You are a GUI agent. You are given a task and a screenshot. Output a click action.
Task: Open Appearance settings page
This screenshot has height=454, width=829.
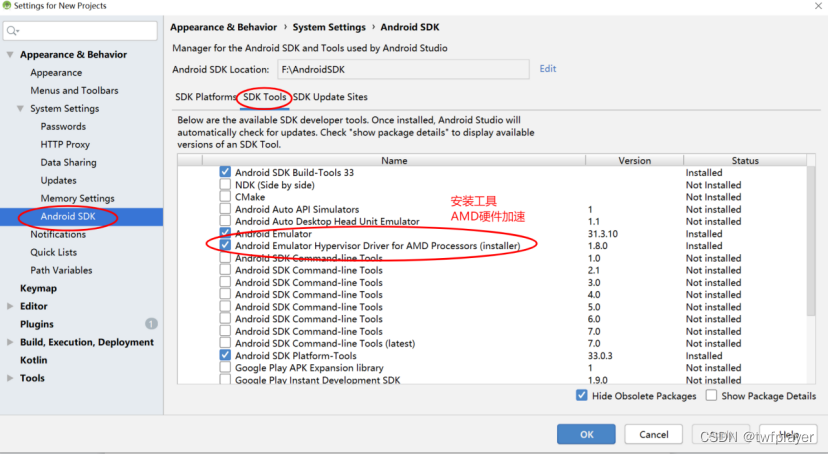click(x=56, y=72)
